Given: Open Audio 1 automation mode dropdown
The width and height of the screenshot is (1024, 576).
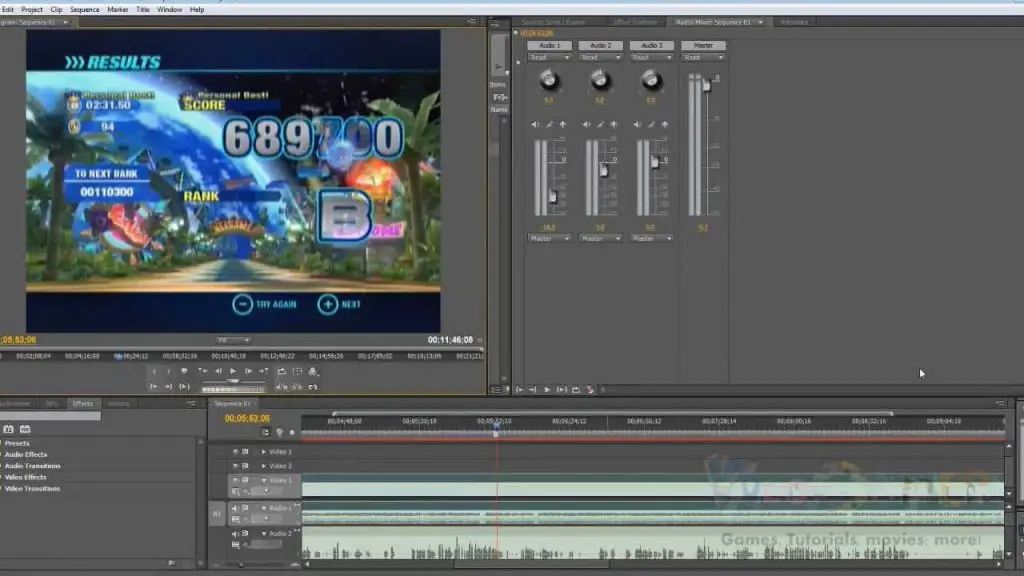Looking at the screenshot, I should tap(549, 57).
